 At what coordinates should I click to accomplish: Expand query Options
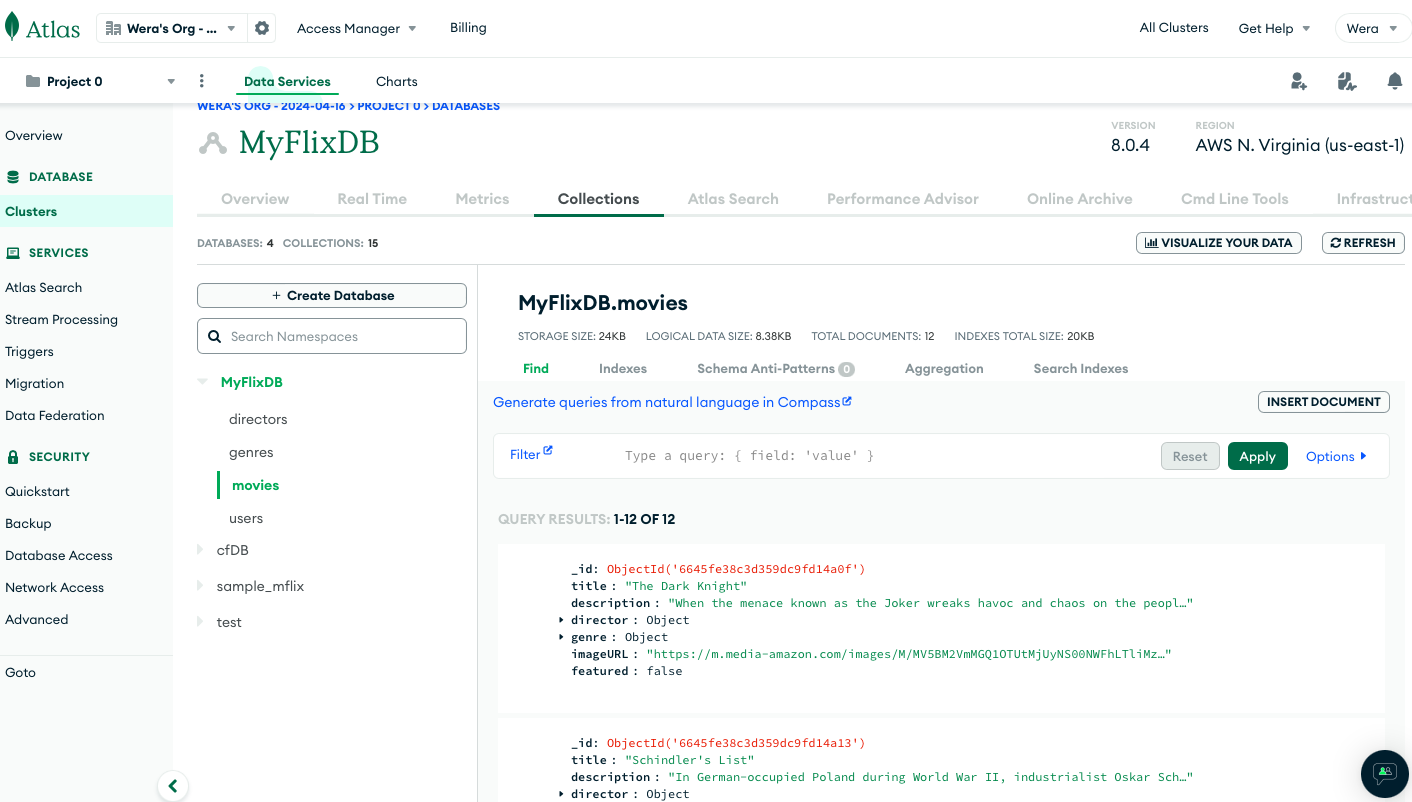1336,456
